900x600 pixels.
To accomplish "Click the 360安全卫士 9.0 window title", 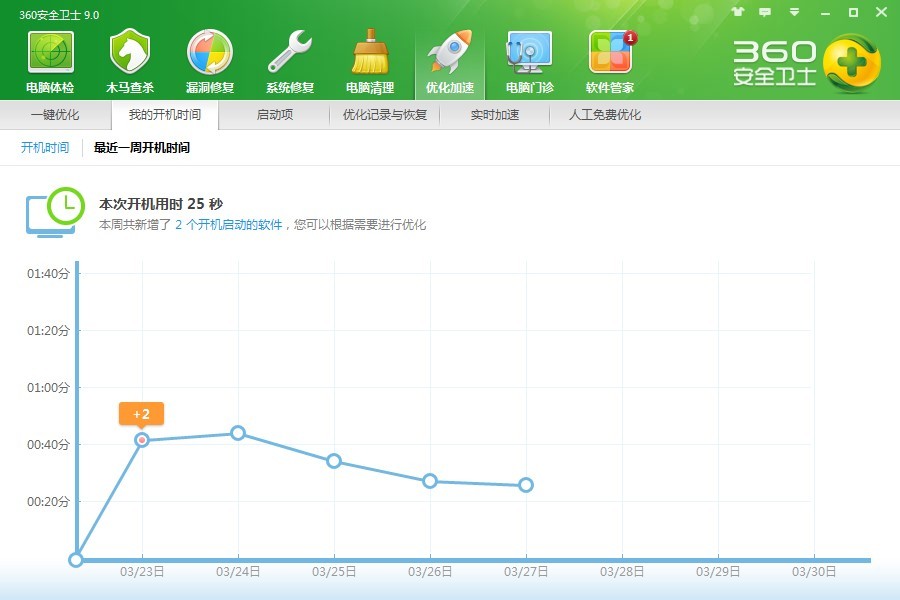I will (59, 15).
